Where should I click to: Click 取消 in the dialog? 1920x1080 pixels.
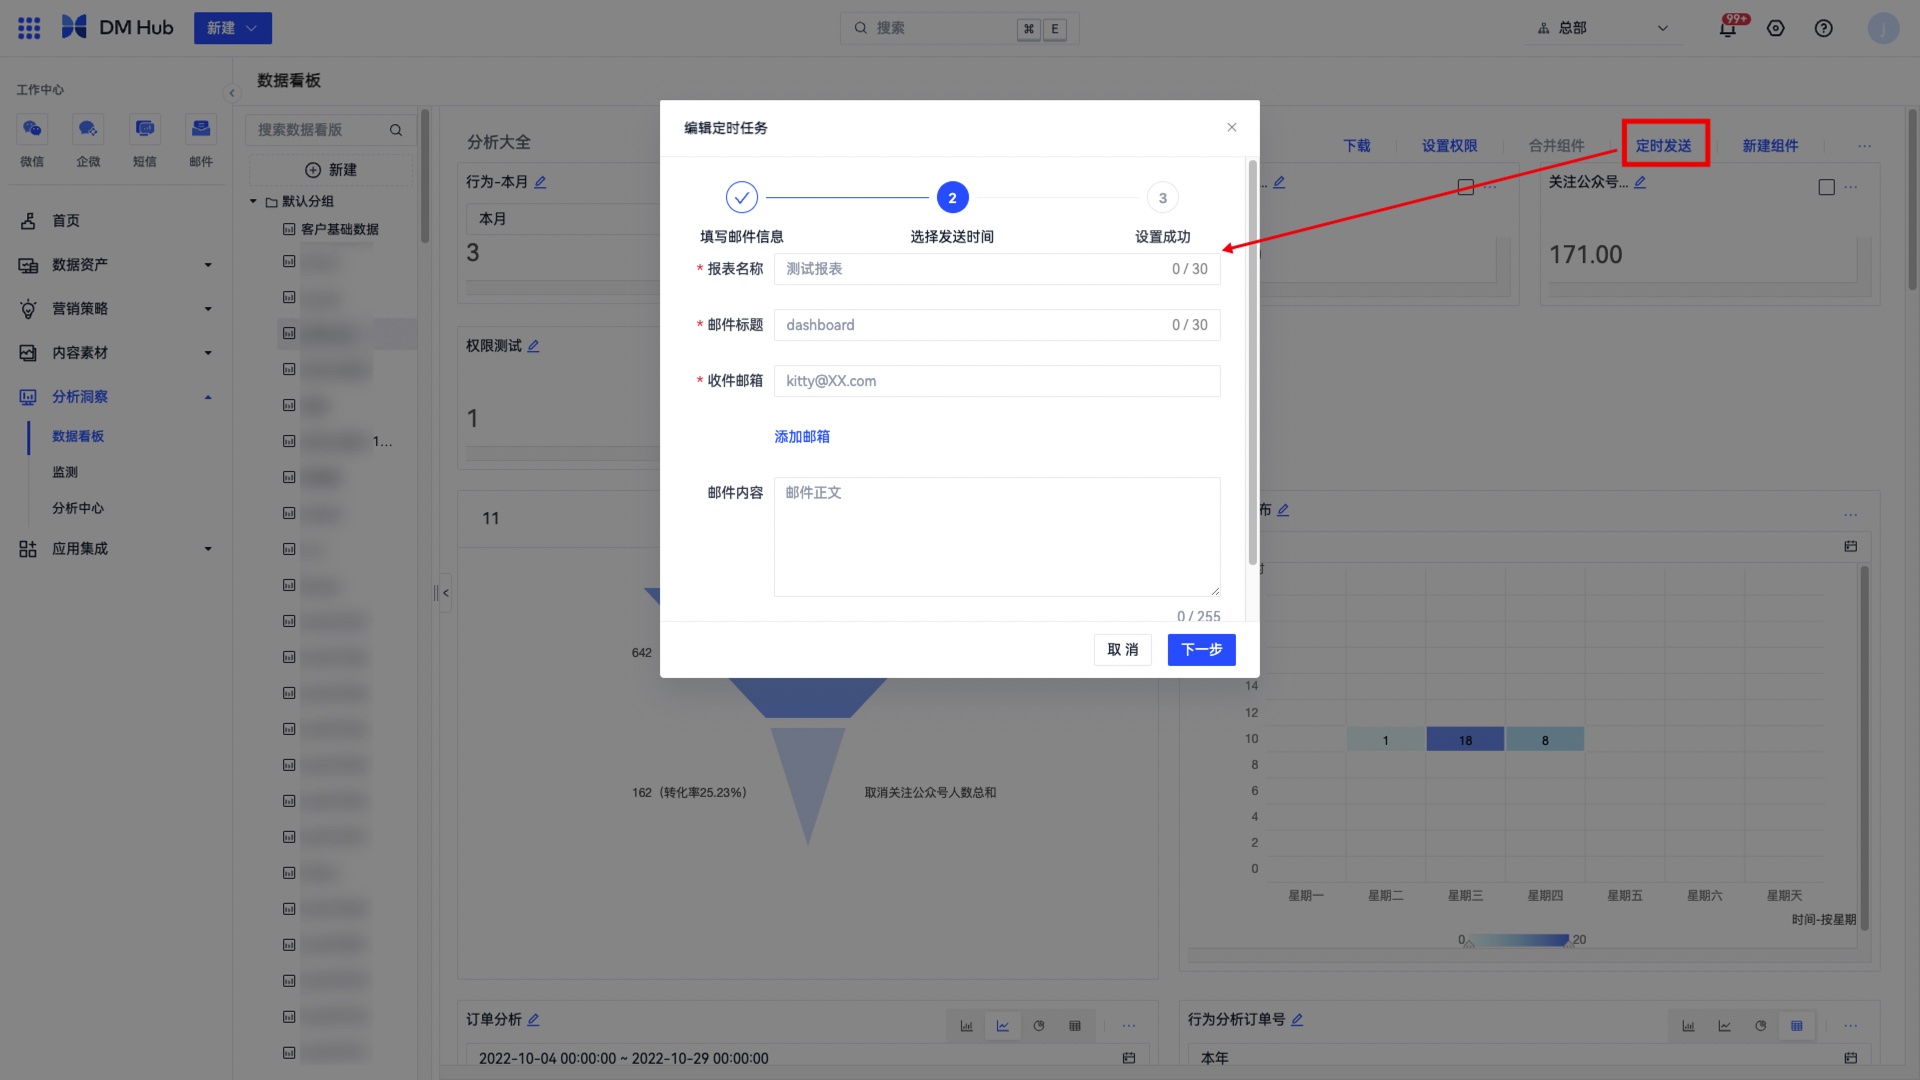point(1123,650)
